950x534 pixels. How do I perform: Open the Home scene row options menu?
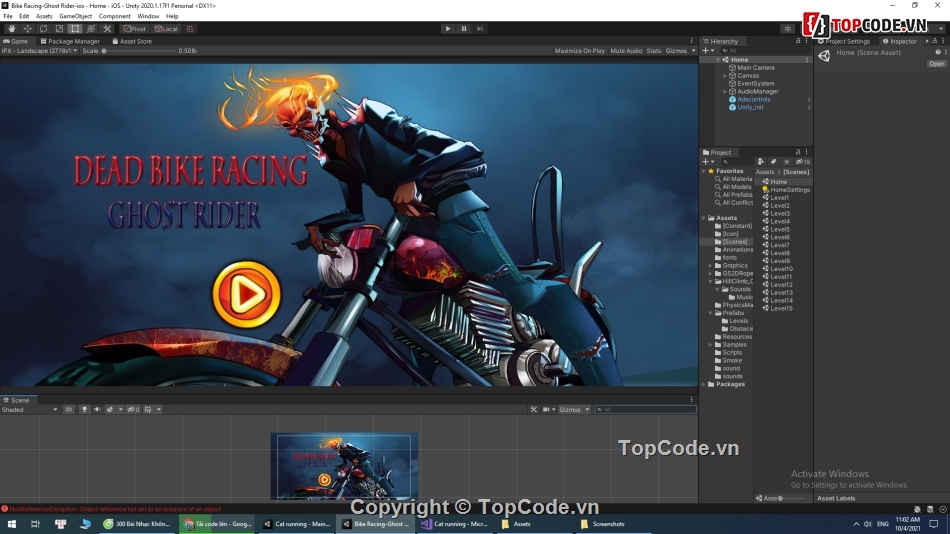pyautogui.click(x=807, y=59)
